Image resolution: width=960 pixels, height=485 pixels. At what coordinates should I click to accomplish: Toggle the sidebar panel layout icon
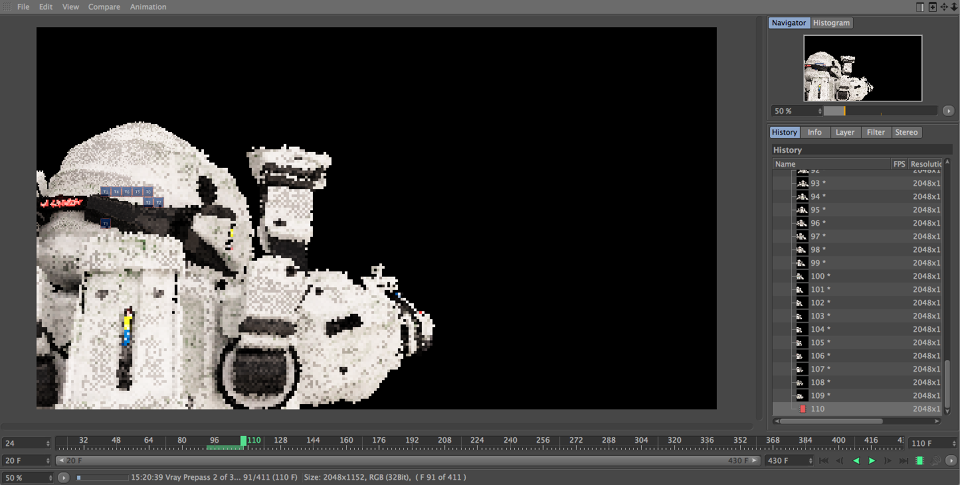pos(920,7)
